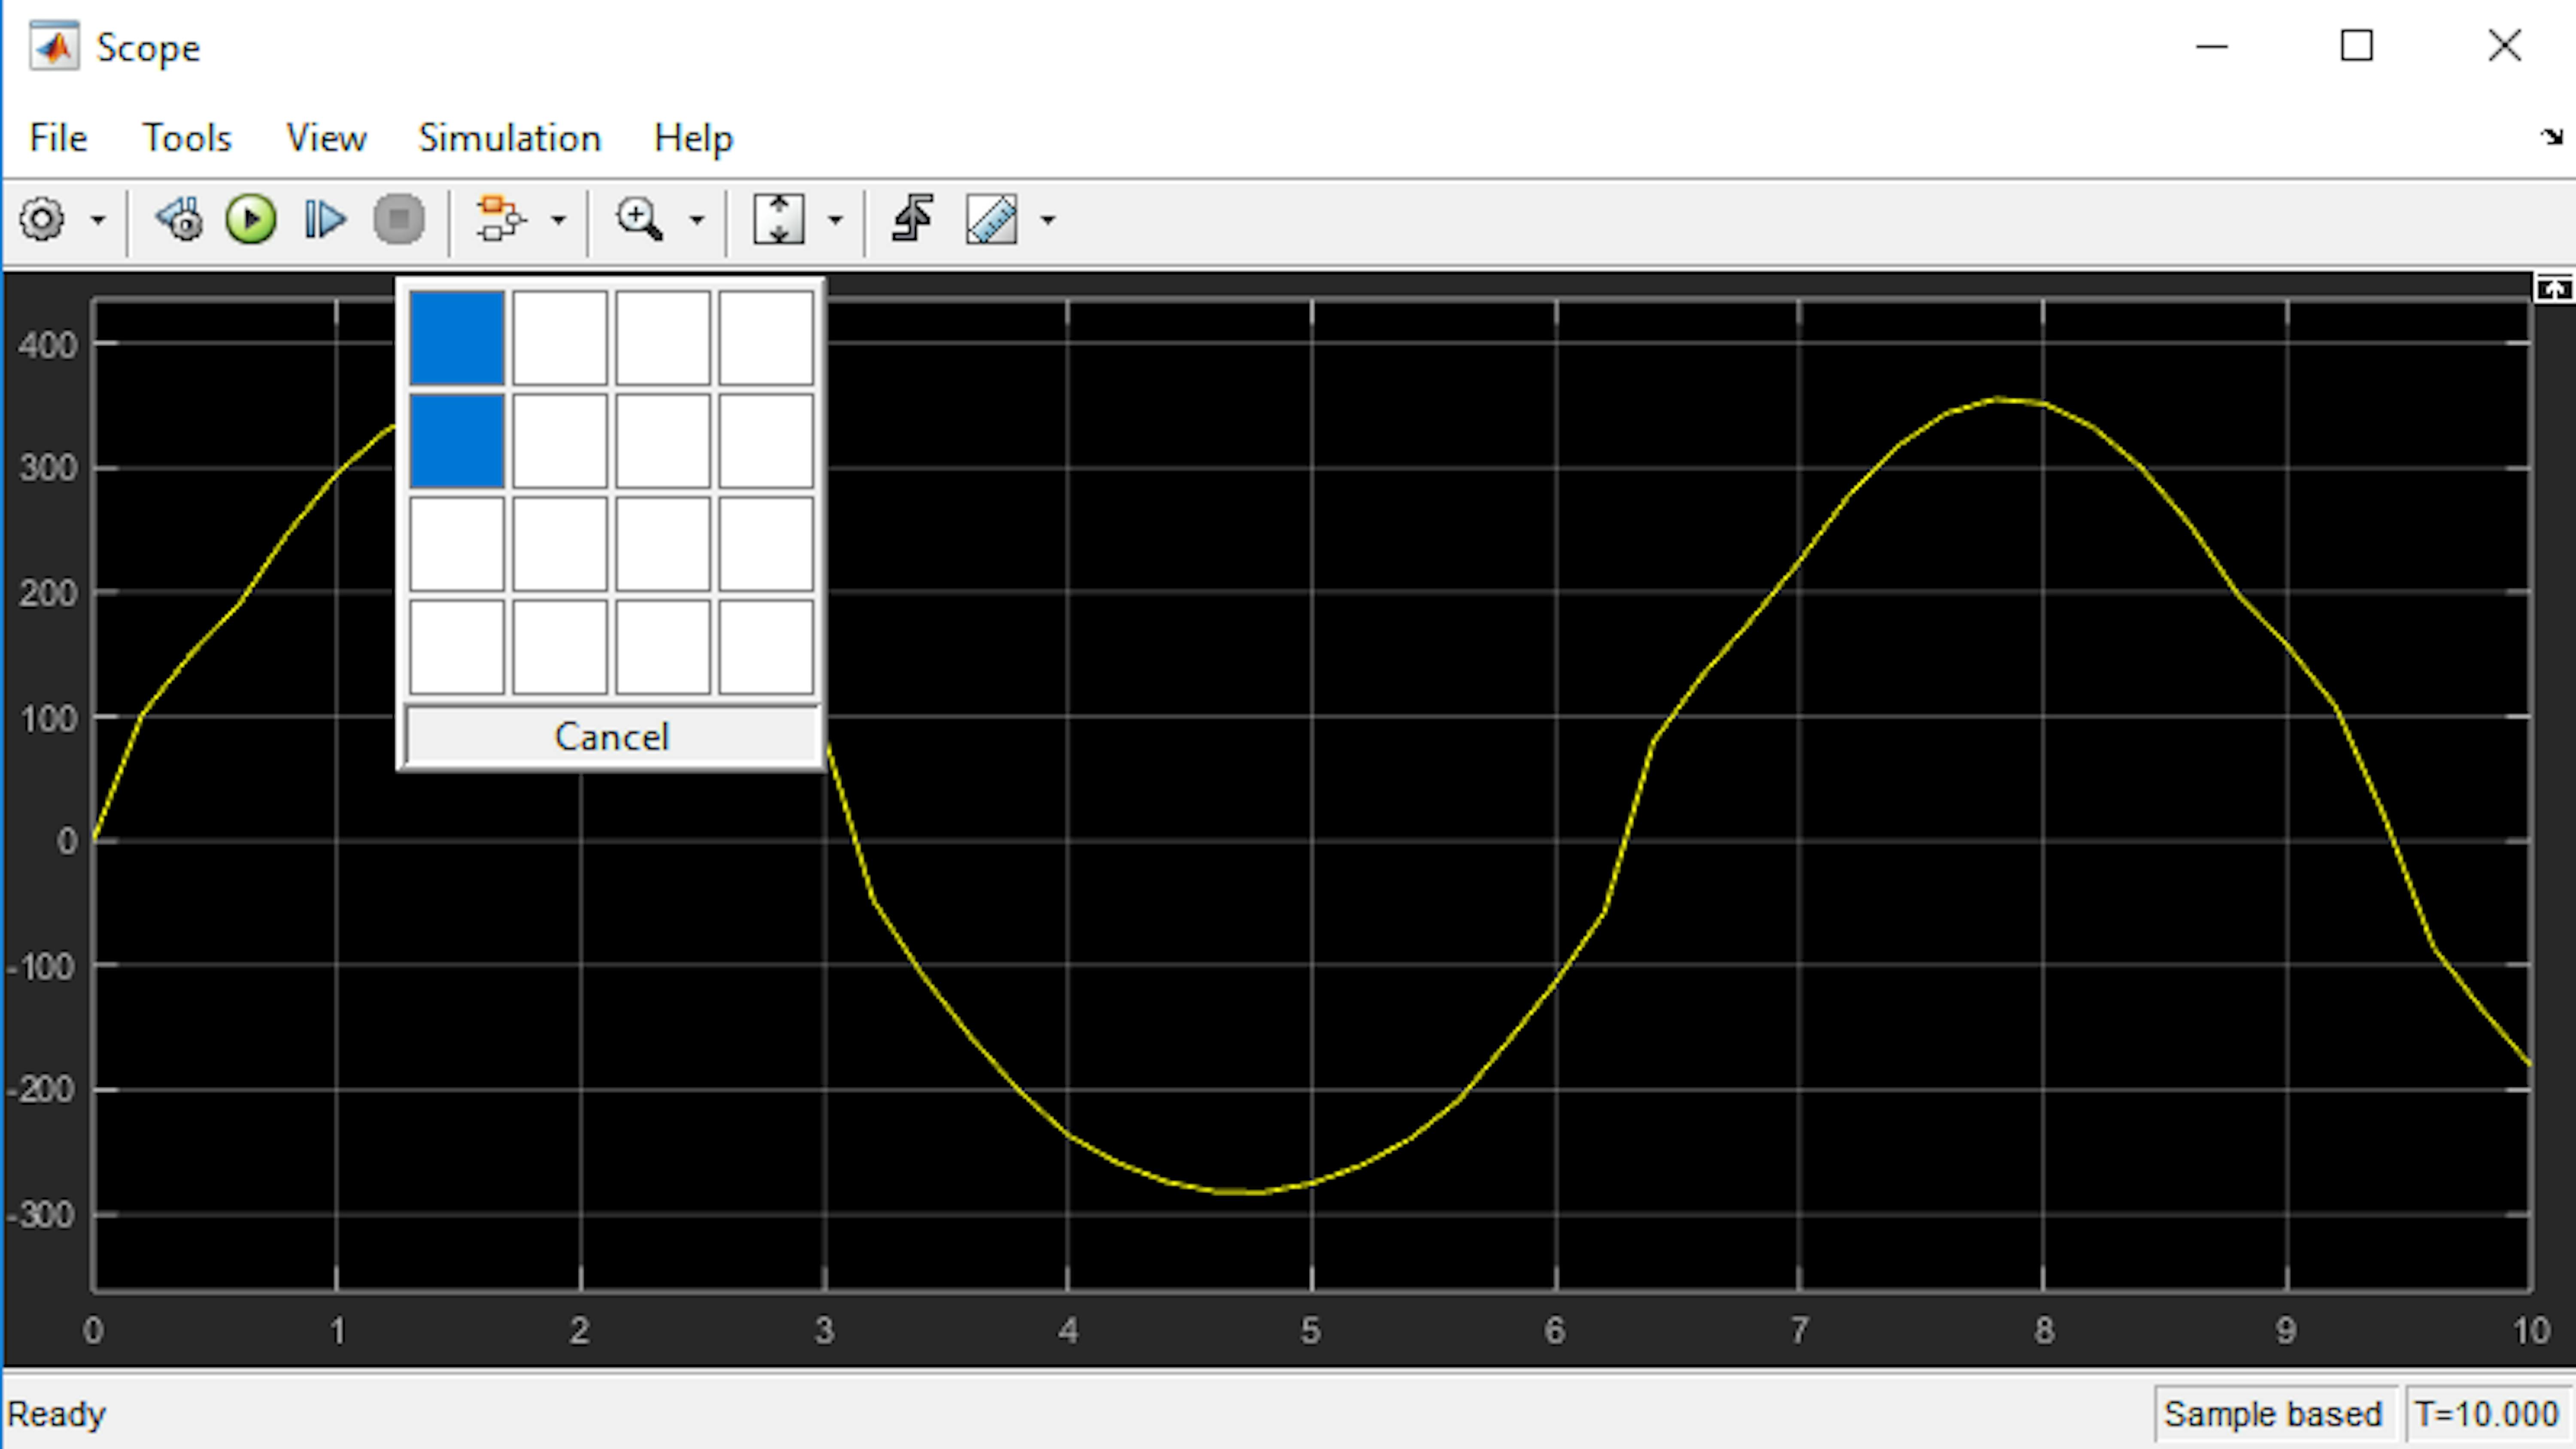Click the Cursor Measurements ruler icon
2576x1449 pixels.
tap(992, 219)
